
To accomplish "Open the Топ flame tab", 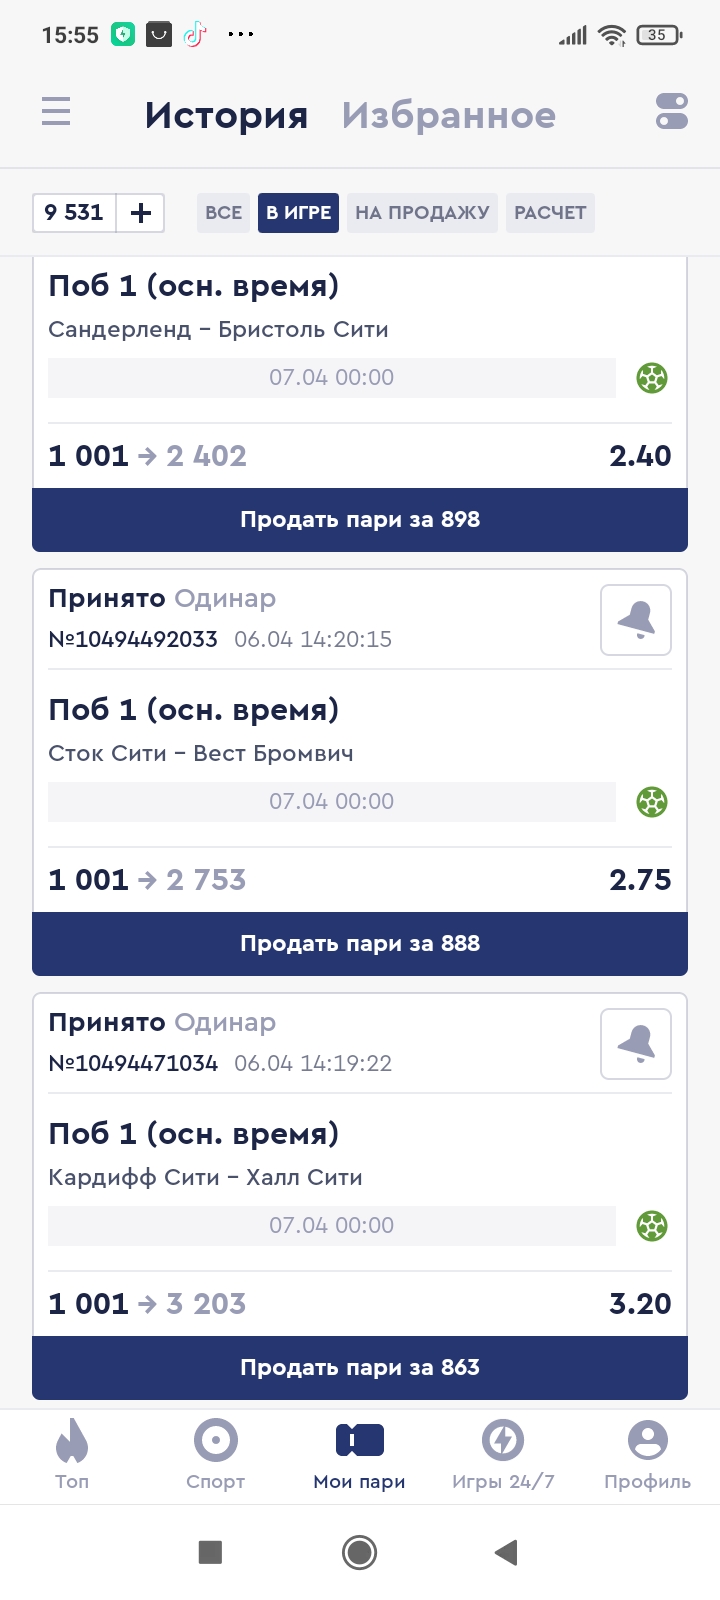I will tap(72, 1456).
